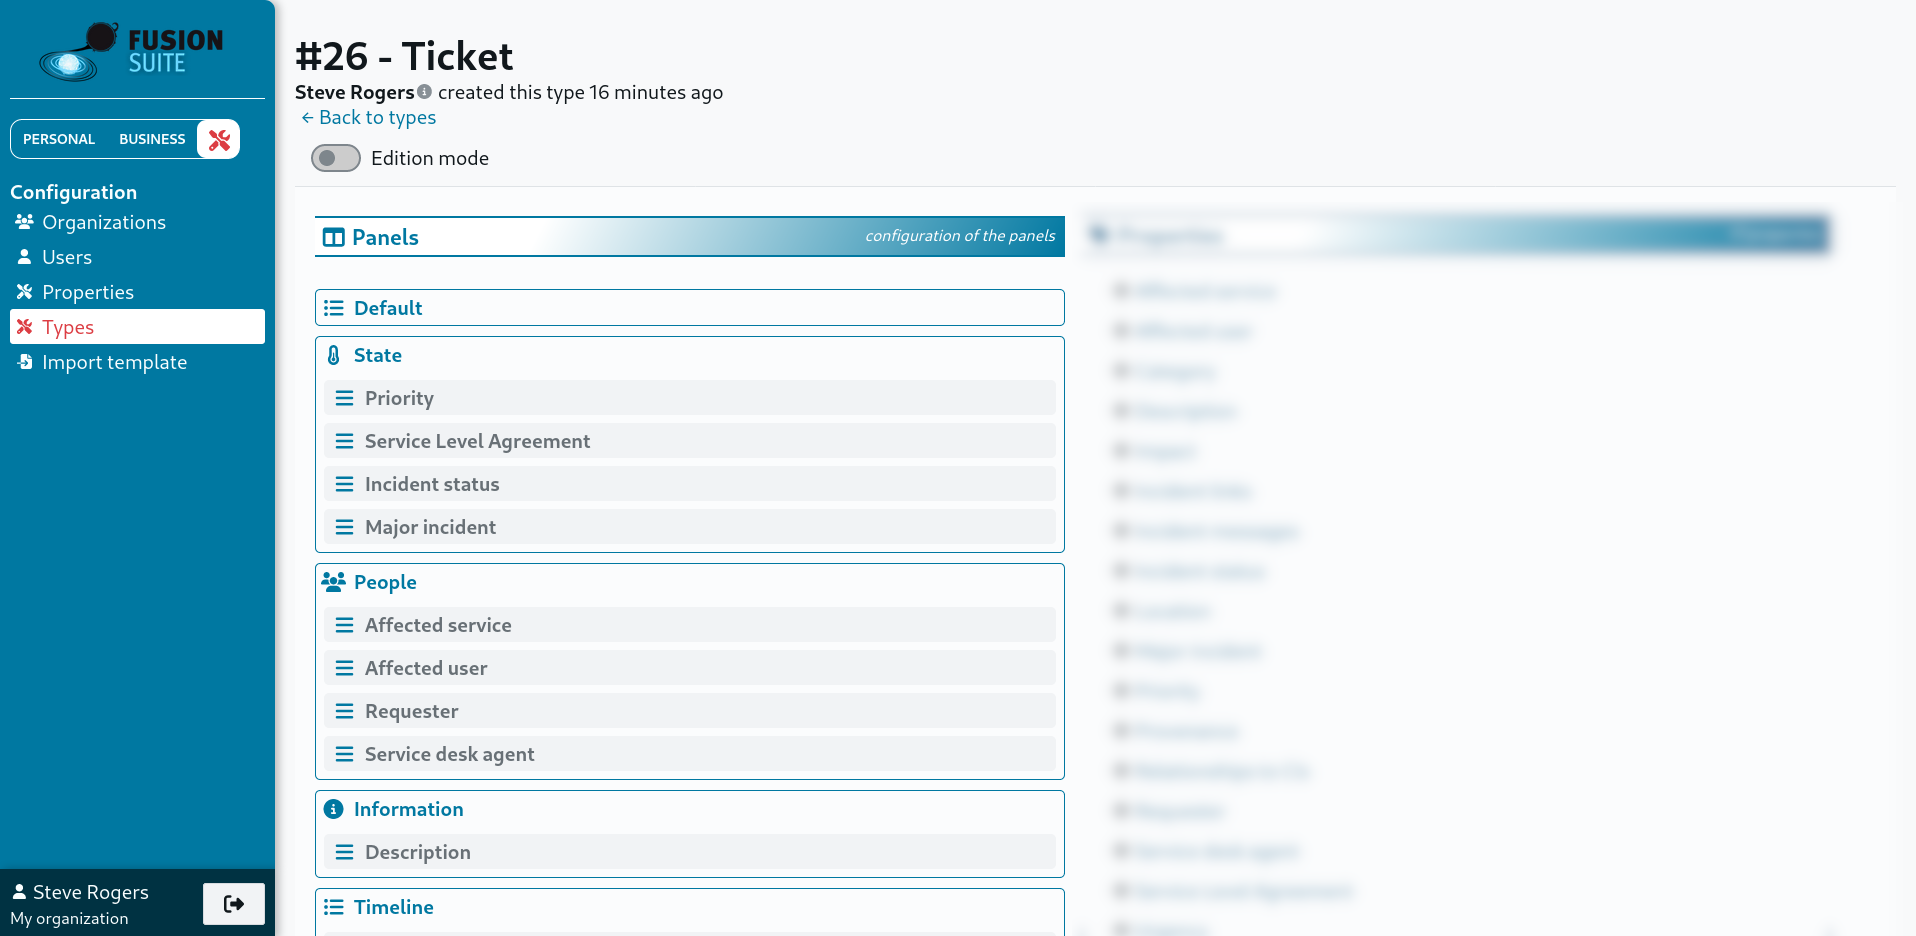Click the logout icon button
The width and height of the screenshot is (1916, 936).
coord(234,904)
